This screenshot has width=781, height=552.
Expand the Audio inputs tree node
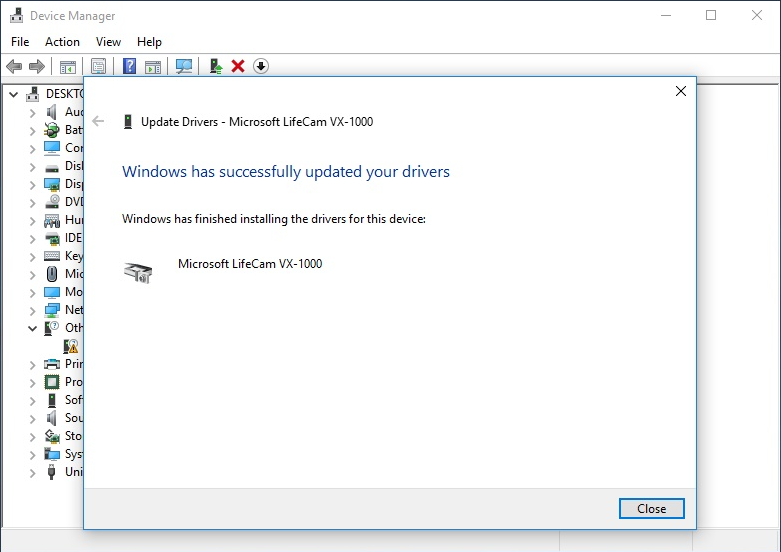click(32, 113)
